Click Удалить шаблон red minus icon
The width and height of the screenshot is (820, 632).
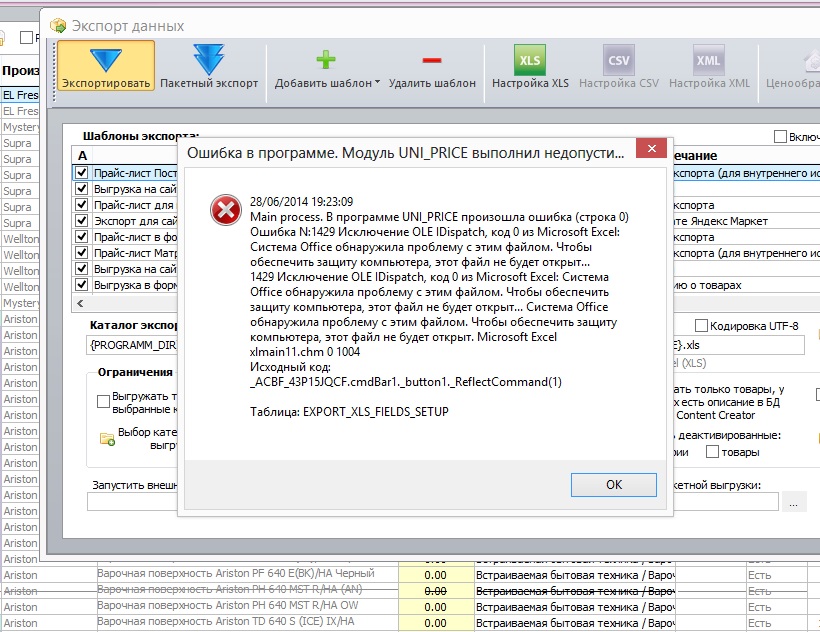coord(432,60)
